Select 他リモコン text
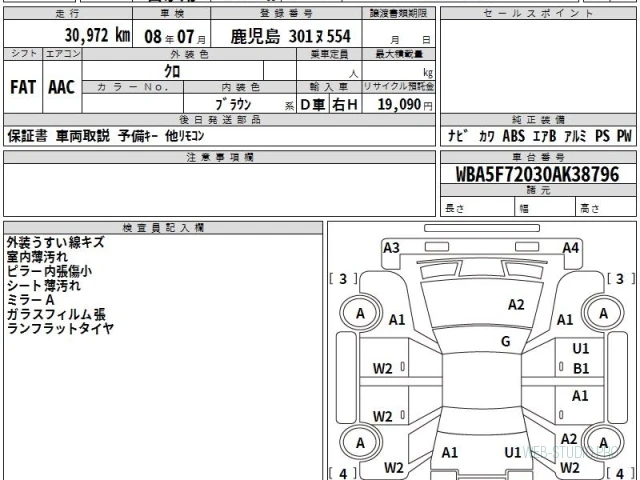Screen dimensions: 640x480 click(x=184, y=136)
